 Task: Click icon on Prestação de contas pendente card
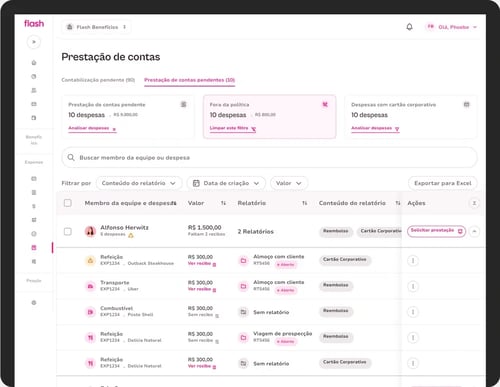tap(183, 104)
